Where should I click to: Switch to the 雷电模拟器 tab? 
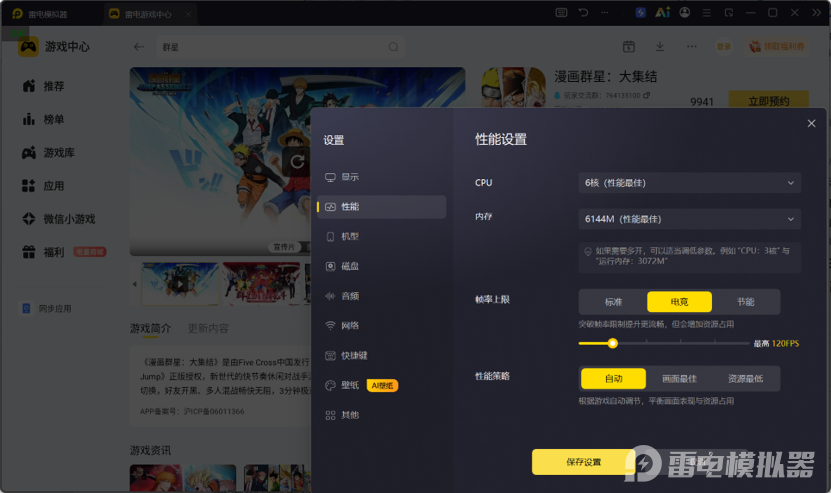[40, 14]
